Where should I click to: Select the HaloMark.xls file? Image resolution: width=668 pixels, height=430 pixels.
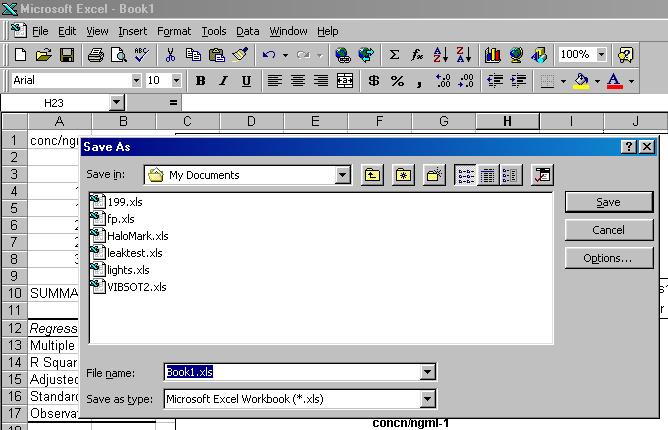130,236
